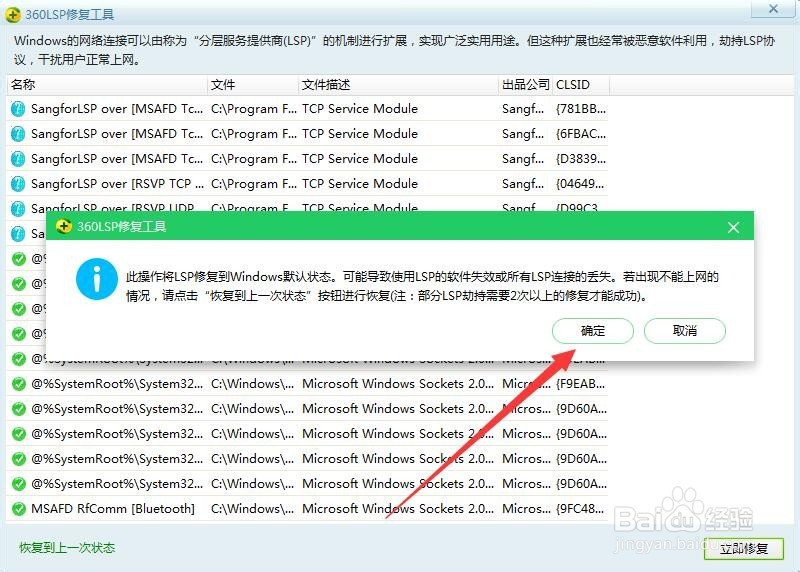Viewport: 800px width, 572px height.
Task: Click the 360 logo in the dialog title bar
Action: [x=64, y=226]
